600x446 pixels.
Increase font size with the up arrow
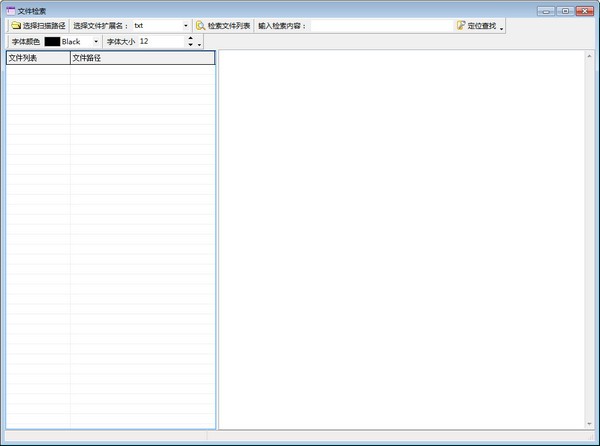[190, 38]
